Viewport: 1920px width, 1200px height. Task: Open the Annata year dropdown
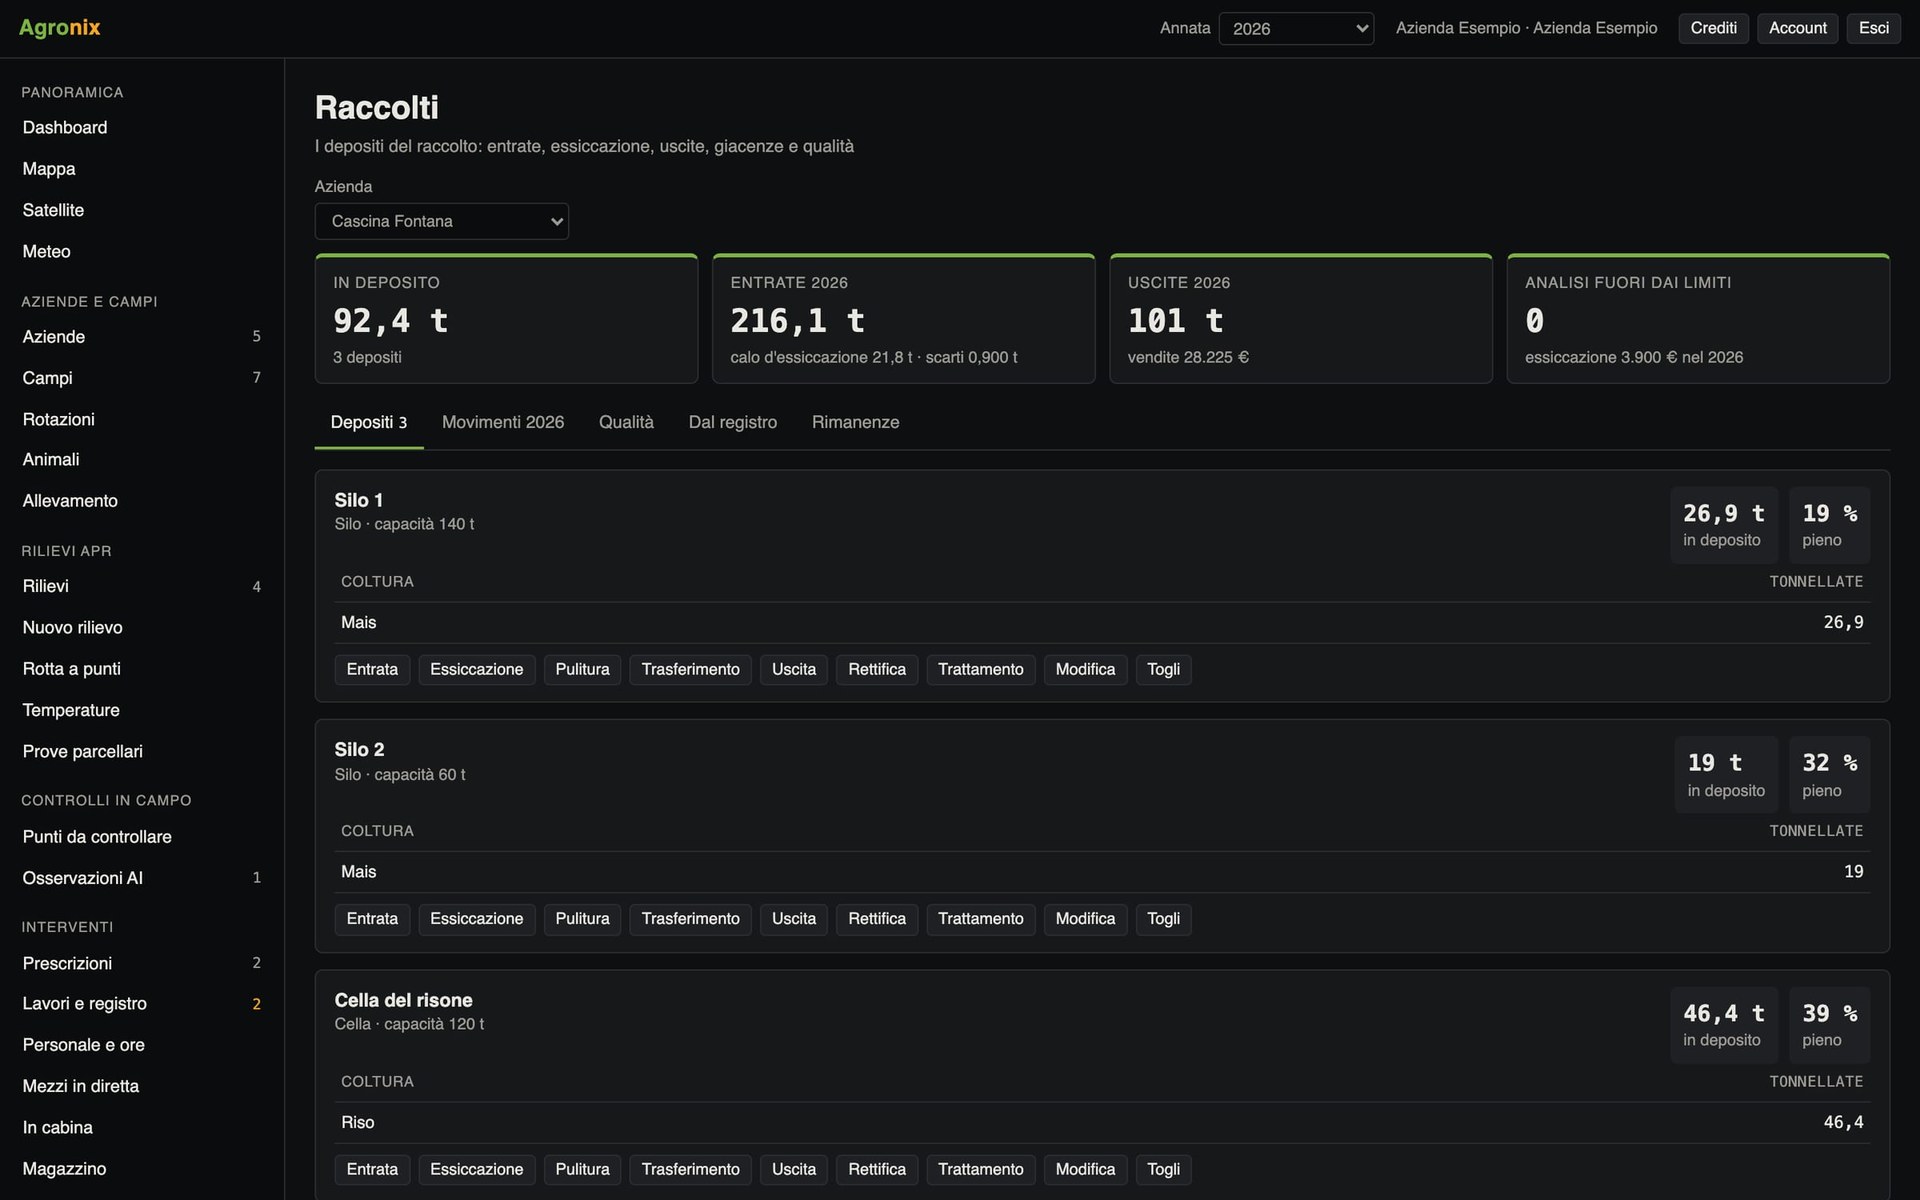[1296, 28]
